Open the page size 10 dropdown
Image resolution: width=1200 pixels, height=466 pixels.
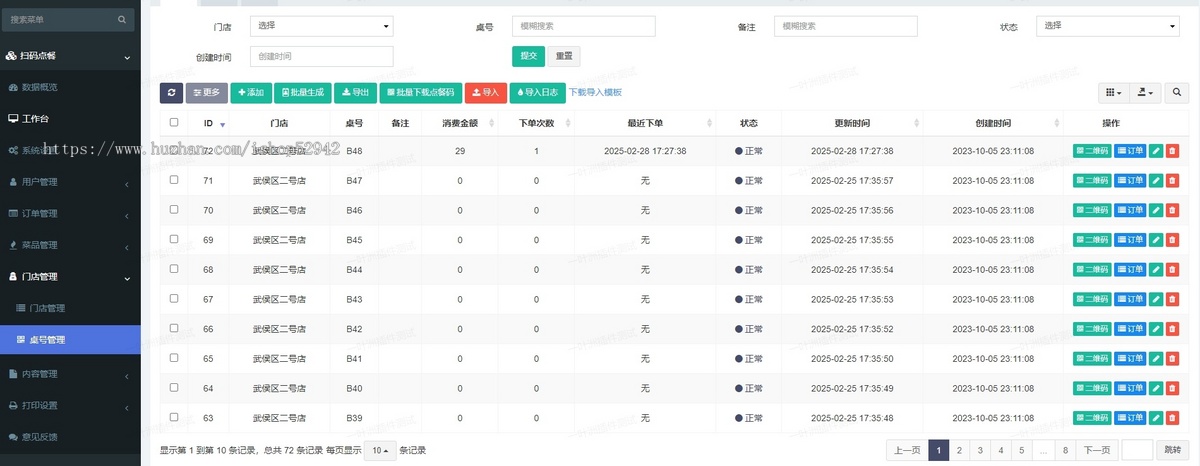click(380, 450)
